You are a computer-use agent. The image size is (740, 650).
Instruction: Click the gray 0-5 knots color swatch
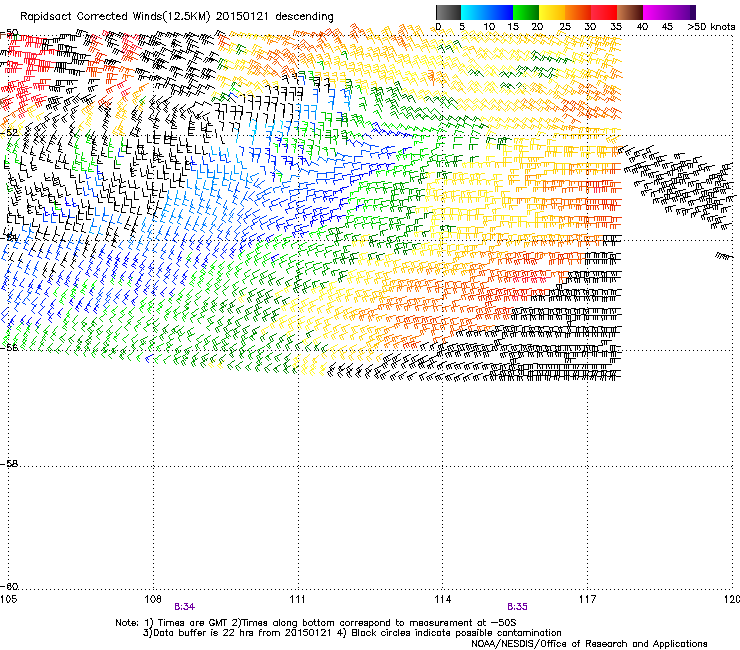(x=448, y=12)
